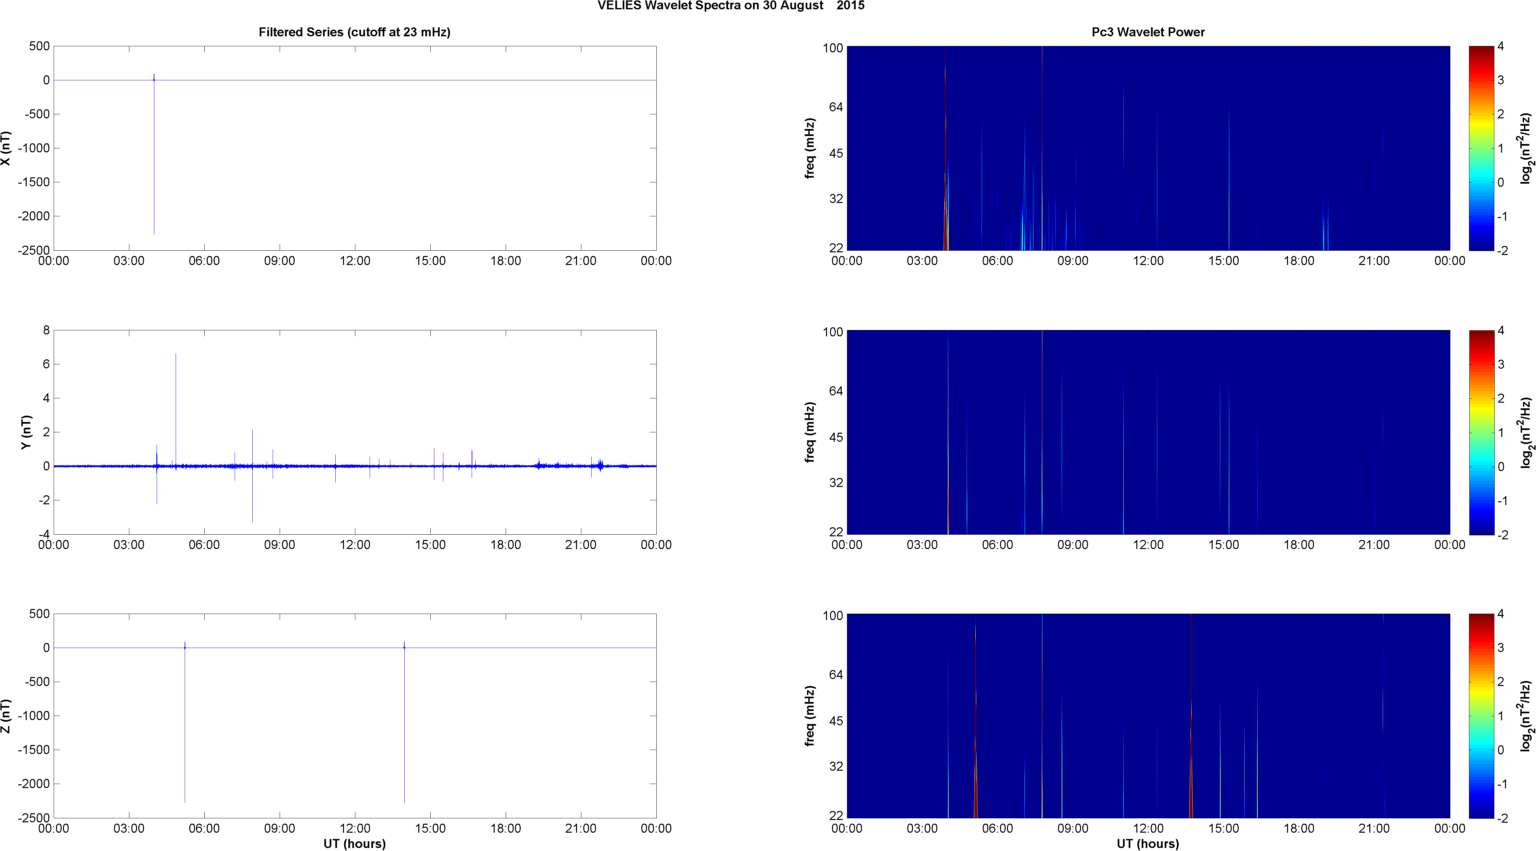Image resolution: width=1536 pixels, height=851 pixels.
Task: Click 'freq (mHz)' label of the bottom wavelet plot
Action: [810, 716]
